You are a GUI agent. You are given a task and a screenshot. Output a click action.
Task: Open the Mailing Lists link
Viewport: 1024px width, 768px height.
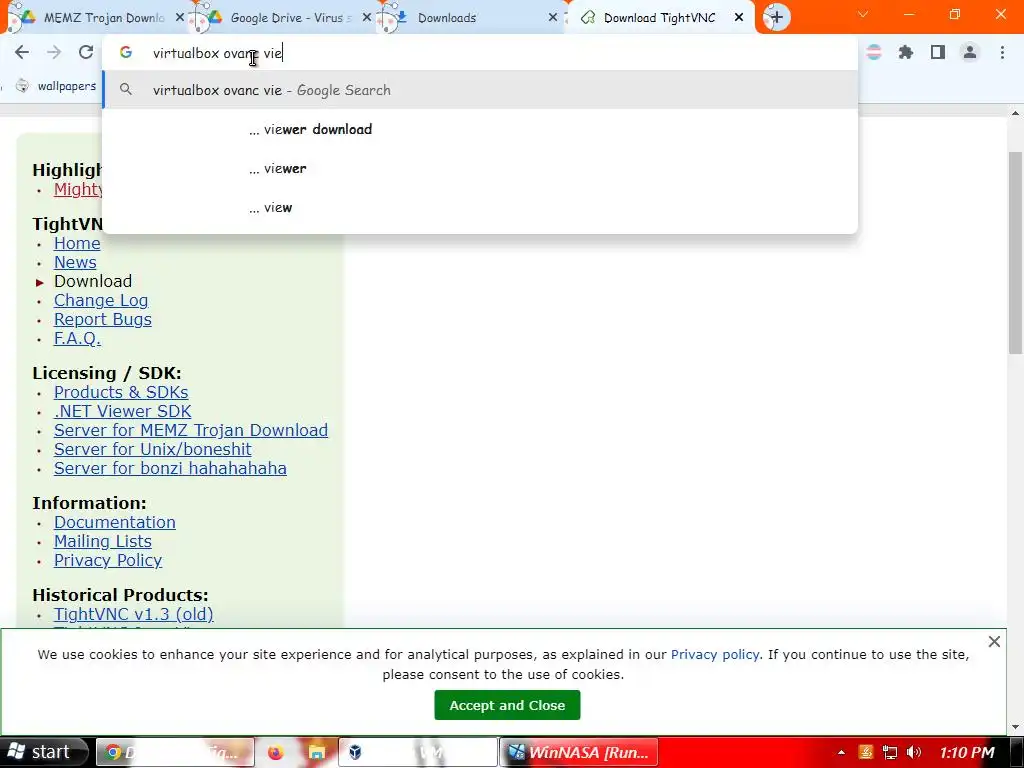point(103,541)
